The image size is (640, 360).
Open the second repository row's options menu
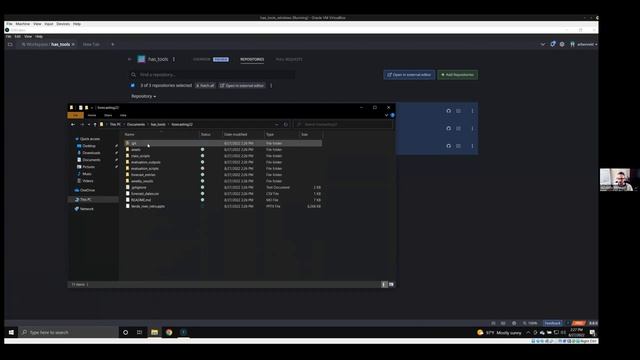[472, 129]
